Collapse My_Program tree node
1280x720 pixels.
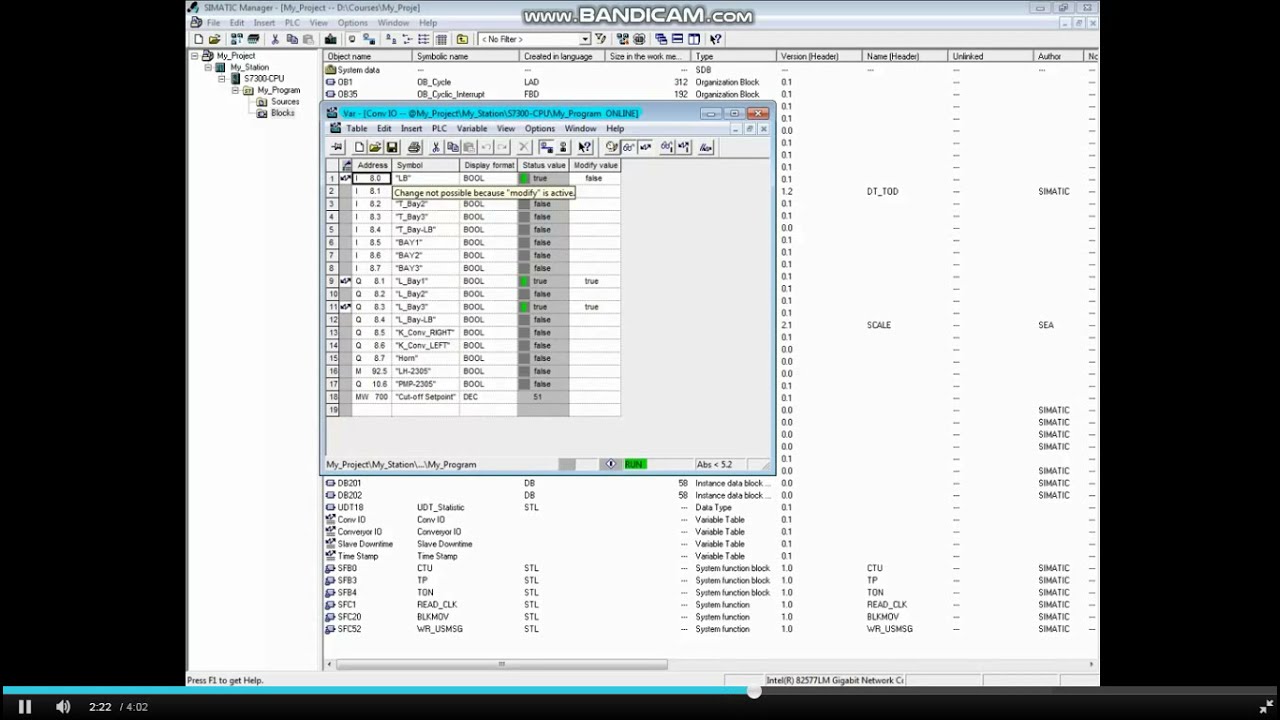pos(236,90)
